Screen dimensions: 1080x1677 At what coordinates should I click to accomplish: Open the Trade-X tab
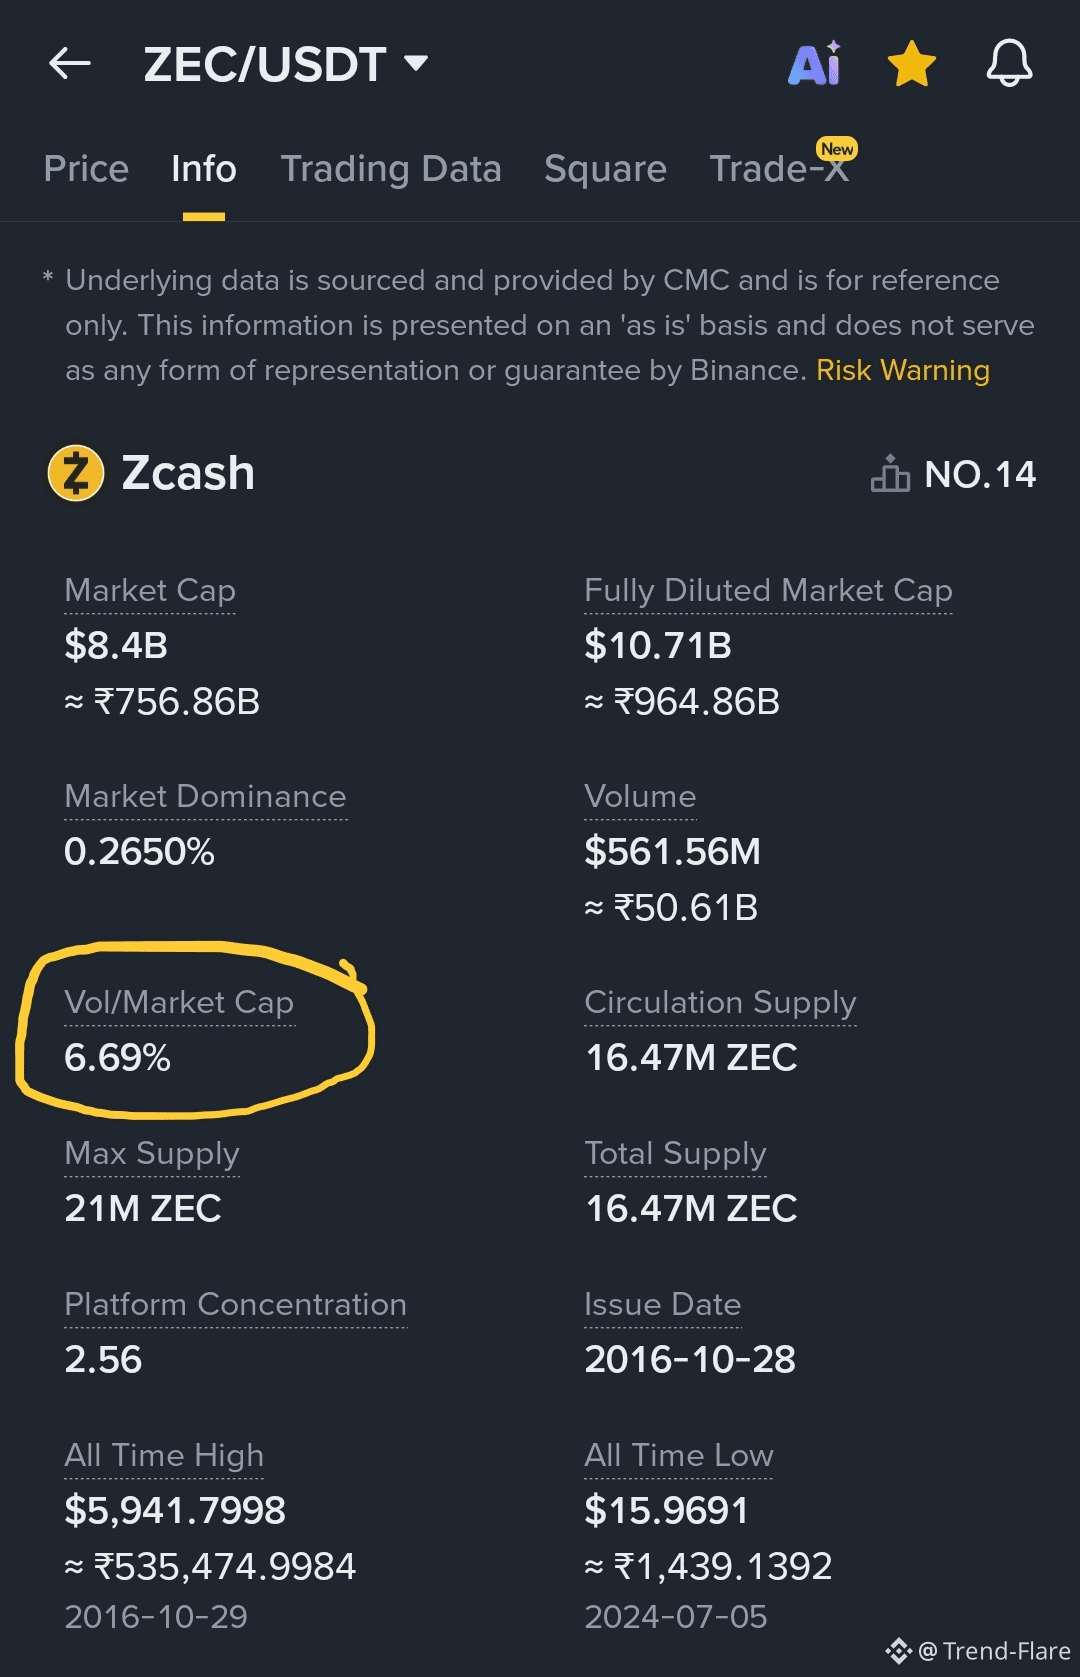point(779,169)
